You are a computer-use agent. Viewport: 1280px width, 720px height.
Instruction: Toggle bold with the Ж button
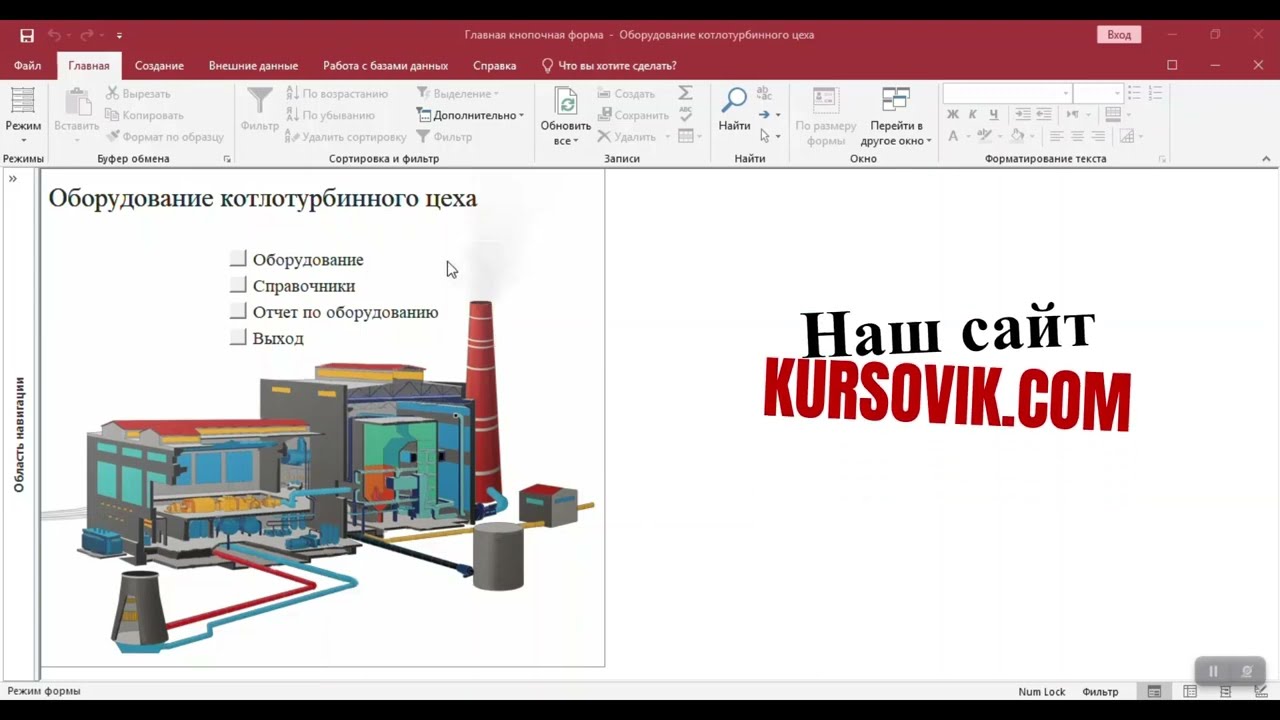953,115
